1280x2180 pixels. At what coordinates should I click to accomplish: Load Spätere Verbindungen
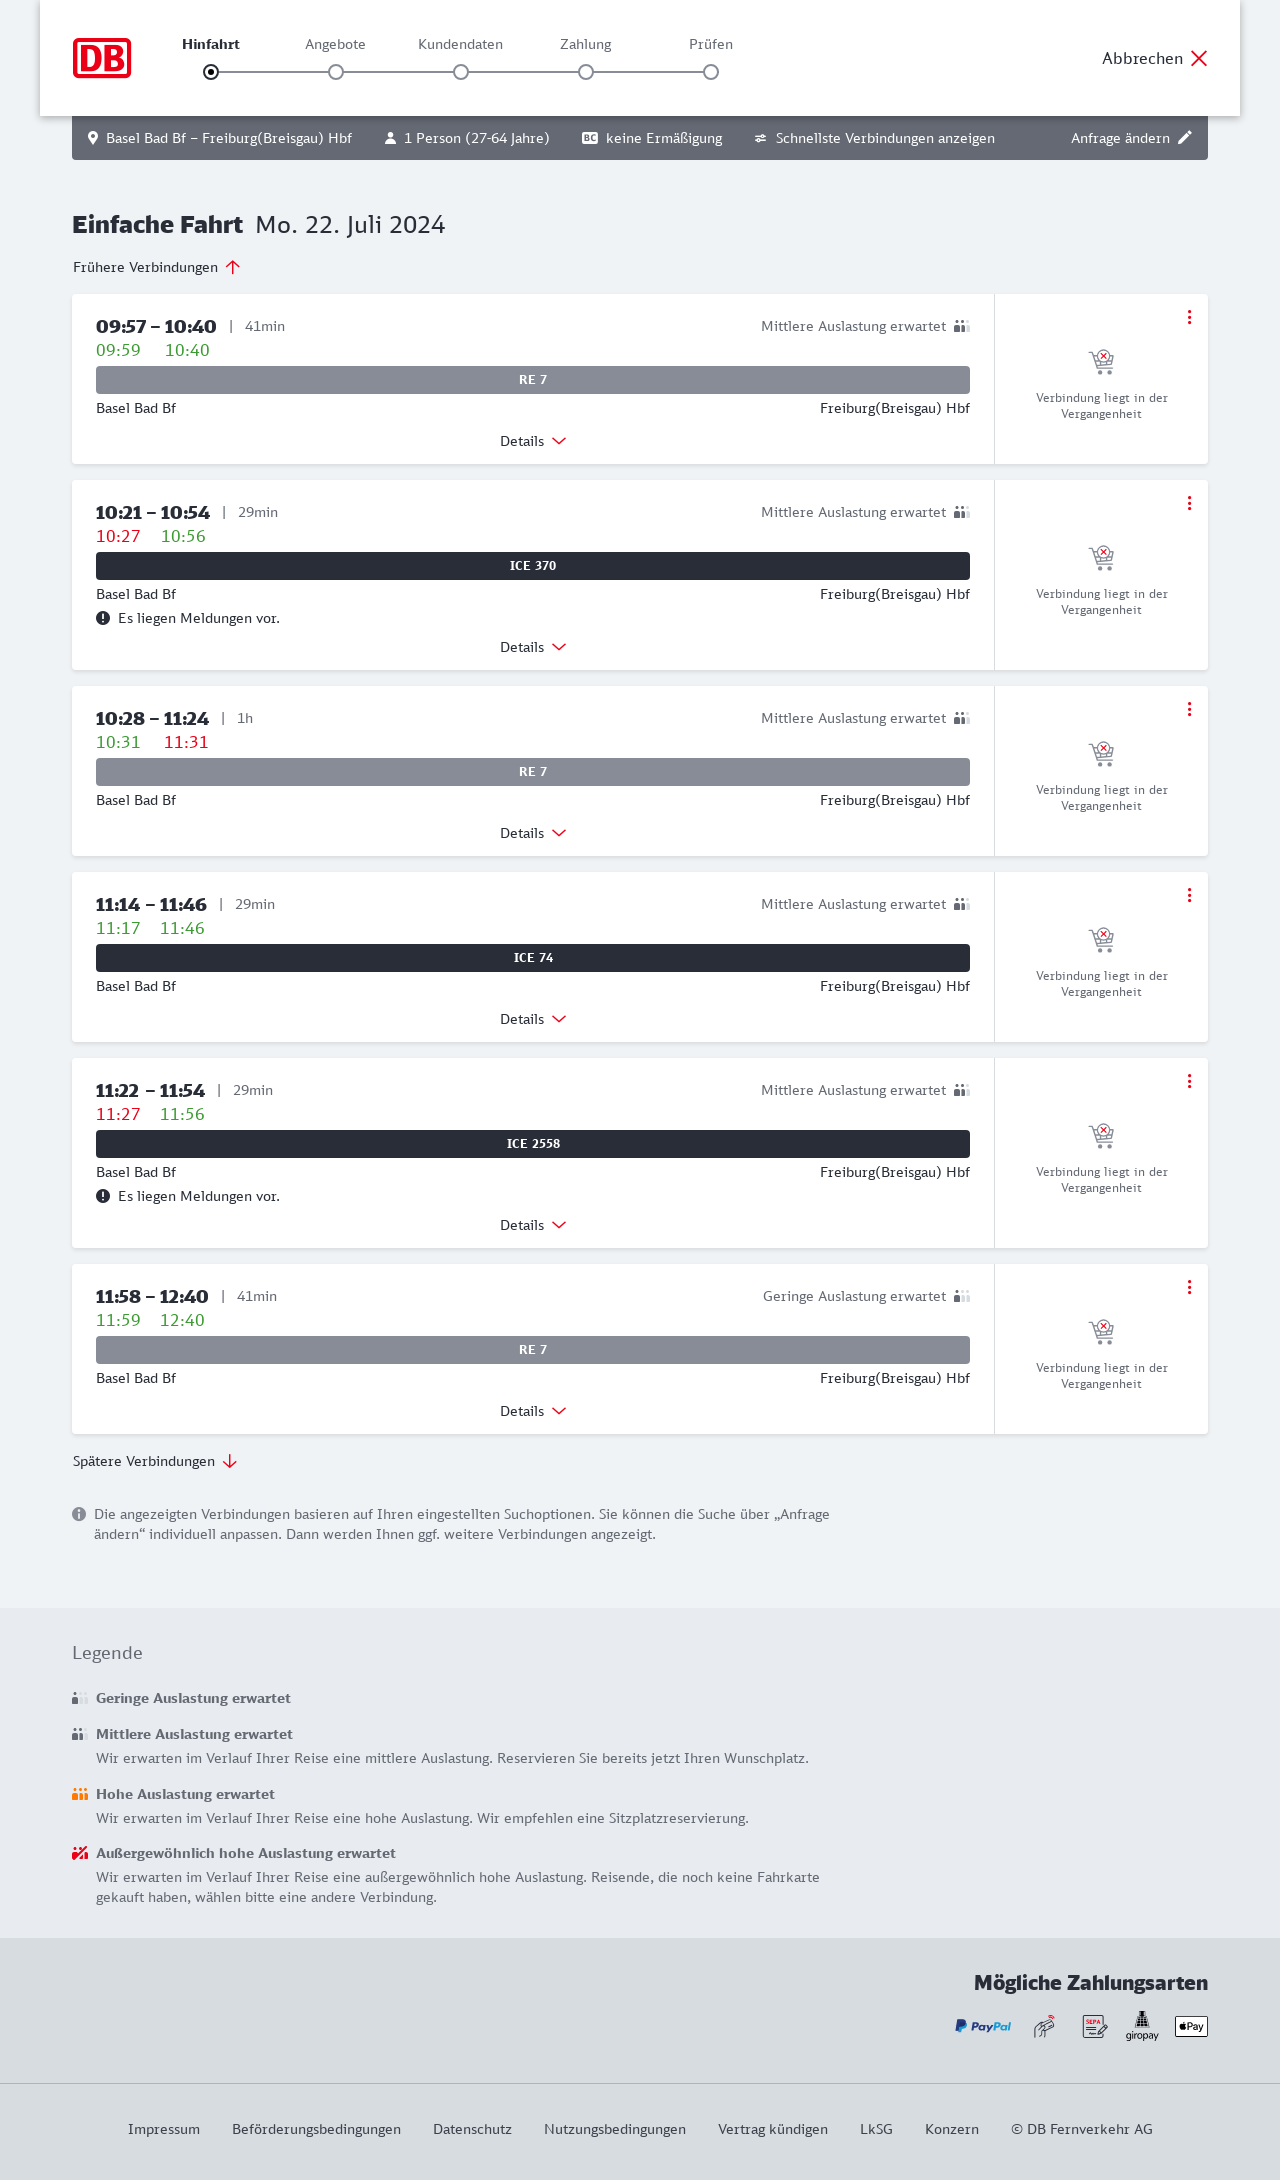click(x=155, y=1461)
